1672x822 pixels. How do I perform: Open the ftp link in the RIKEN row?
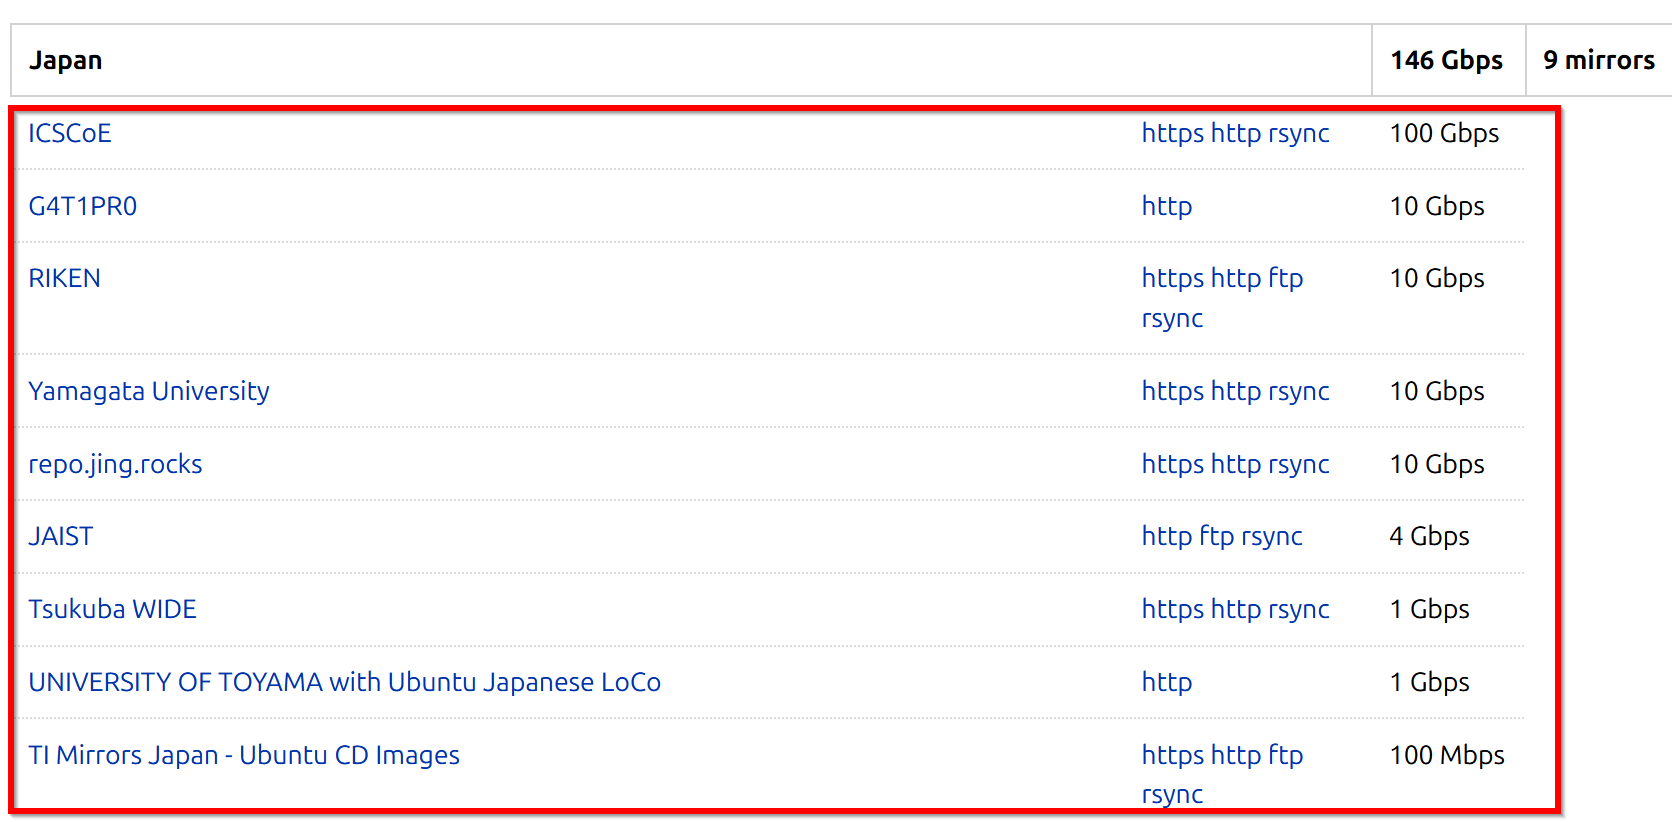tap(1285, 278)
